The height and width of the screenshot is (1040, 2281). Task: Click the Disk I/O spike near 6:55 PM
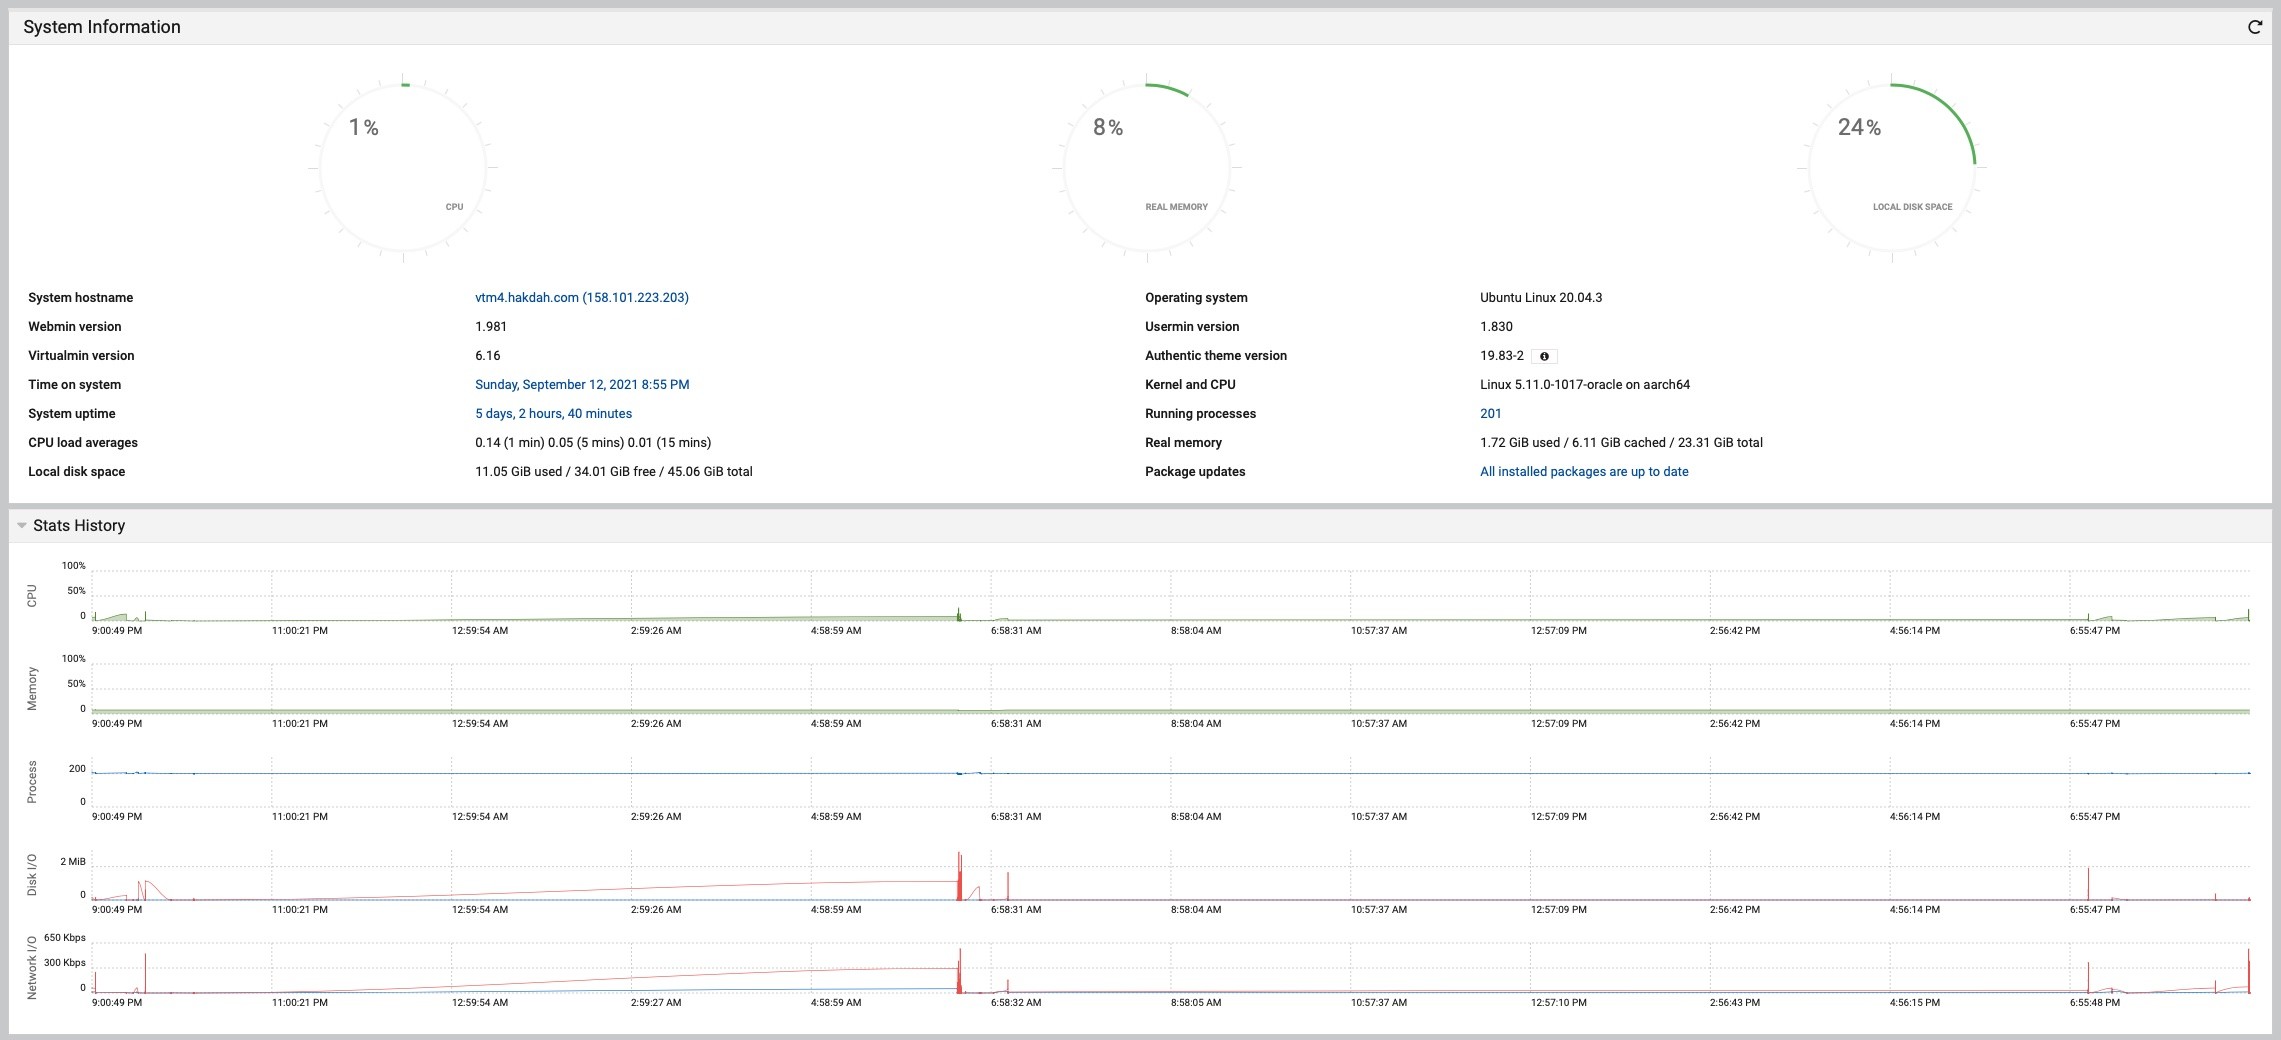pyautogui.click(x=2088, y=884)
